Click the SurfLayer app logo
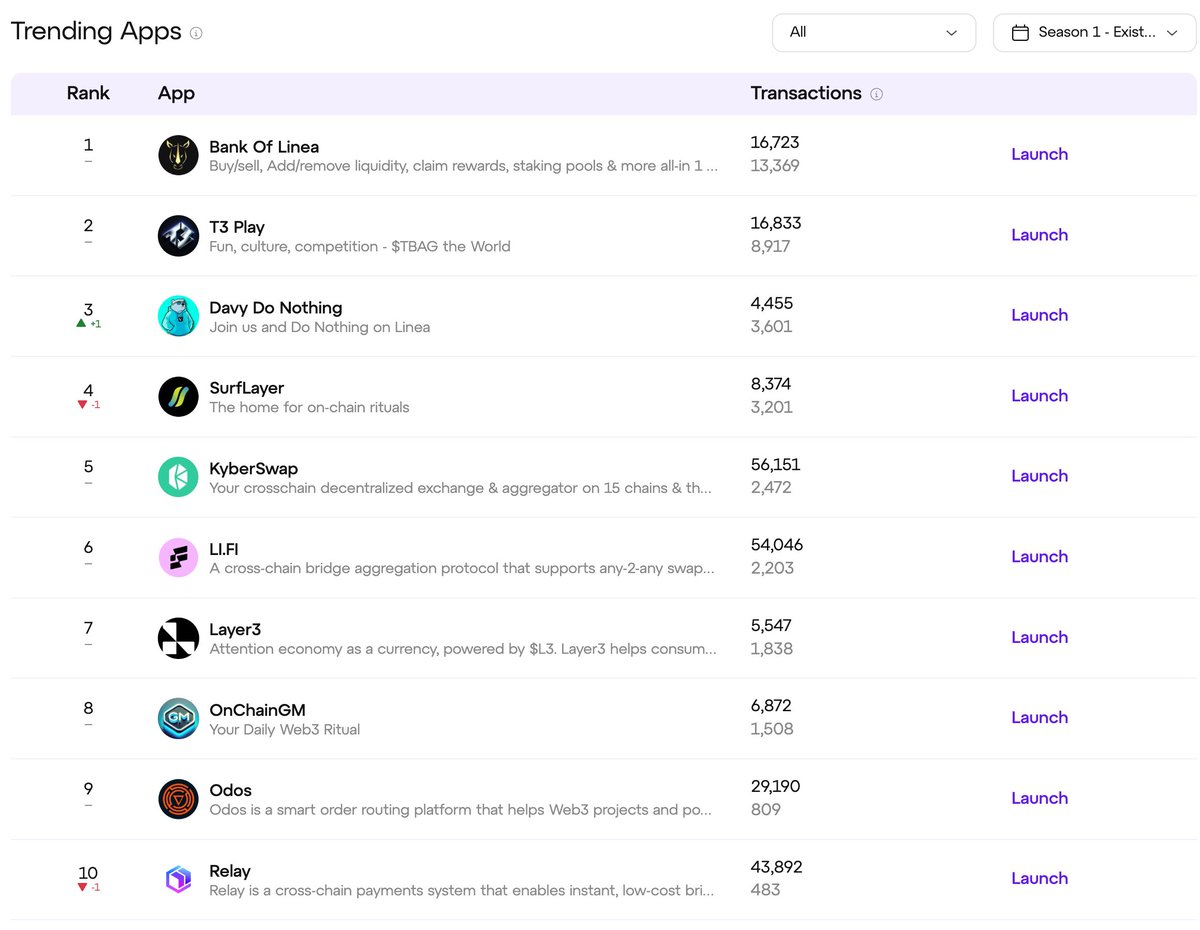 (x=178, y=396)
